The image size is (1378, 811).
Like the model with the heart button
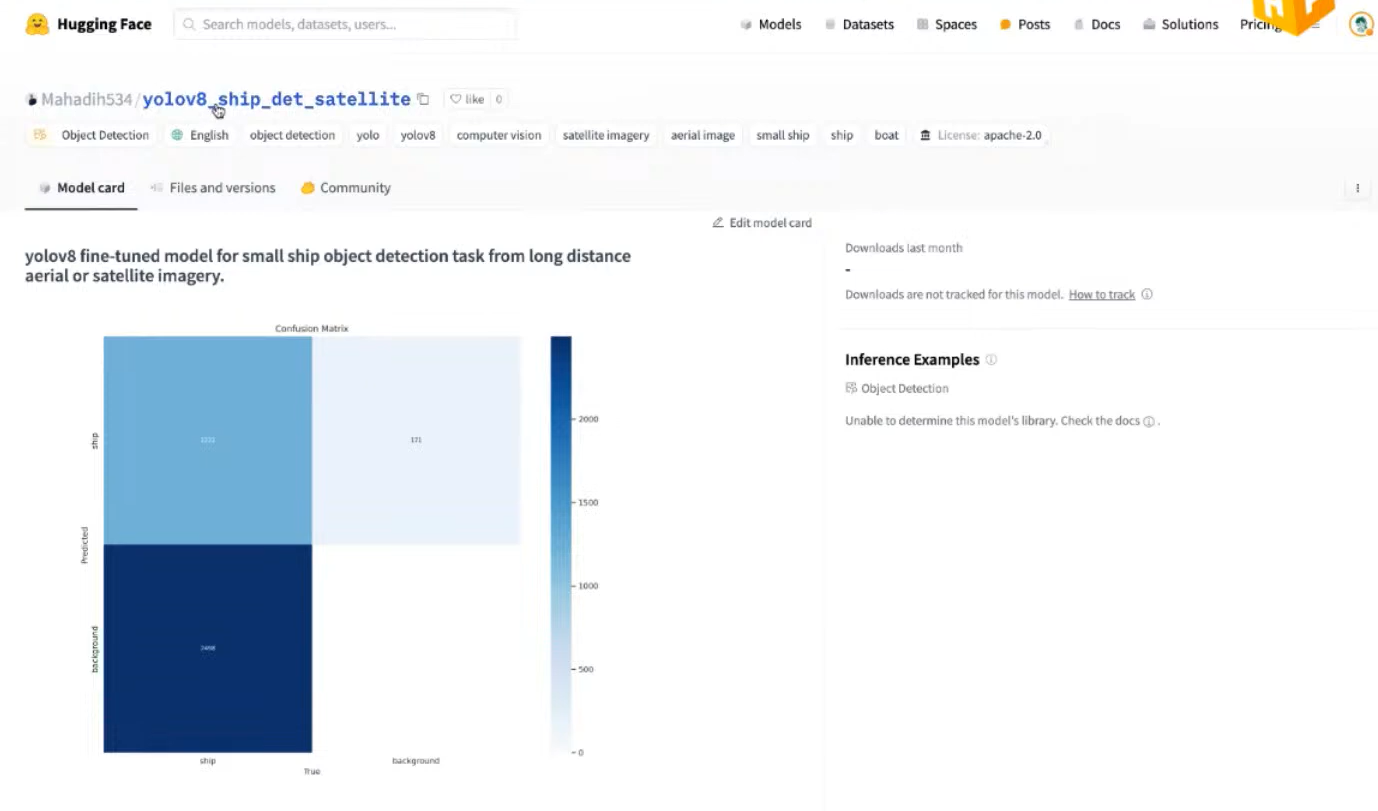466,99
